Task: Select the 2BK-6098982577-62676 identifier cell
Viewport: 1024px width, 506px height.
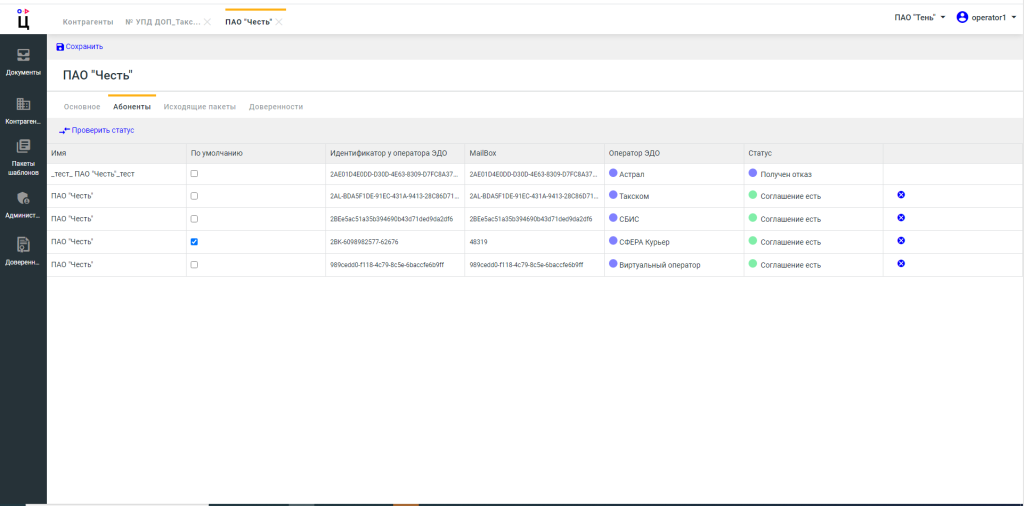Action: click(x=395, y=242)
